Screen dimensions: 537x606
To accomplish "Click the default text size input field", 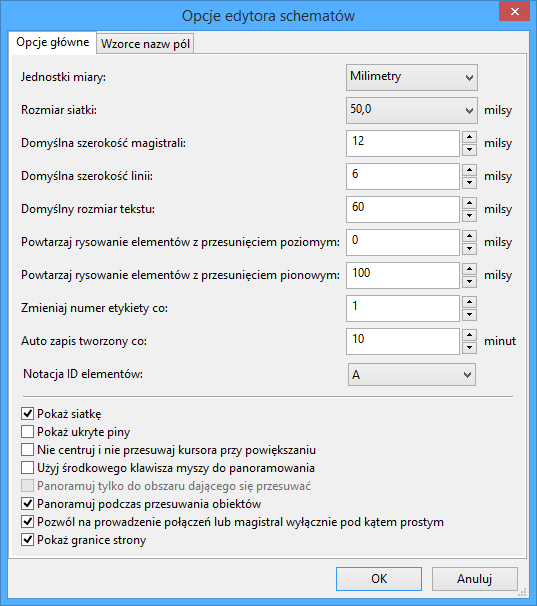I will (x=403, y=209).
